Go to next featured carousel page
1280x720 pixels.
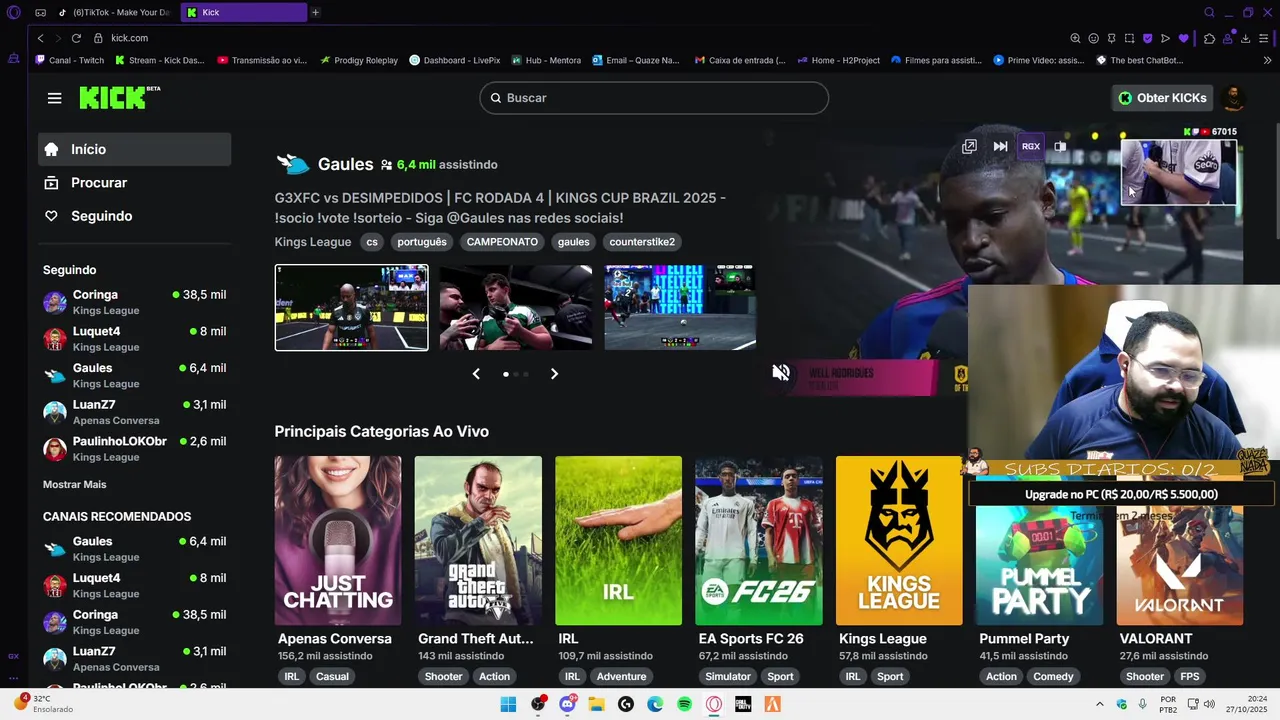click(554, 374)
